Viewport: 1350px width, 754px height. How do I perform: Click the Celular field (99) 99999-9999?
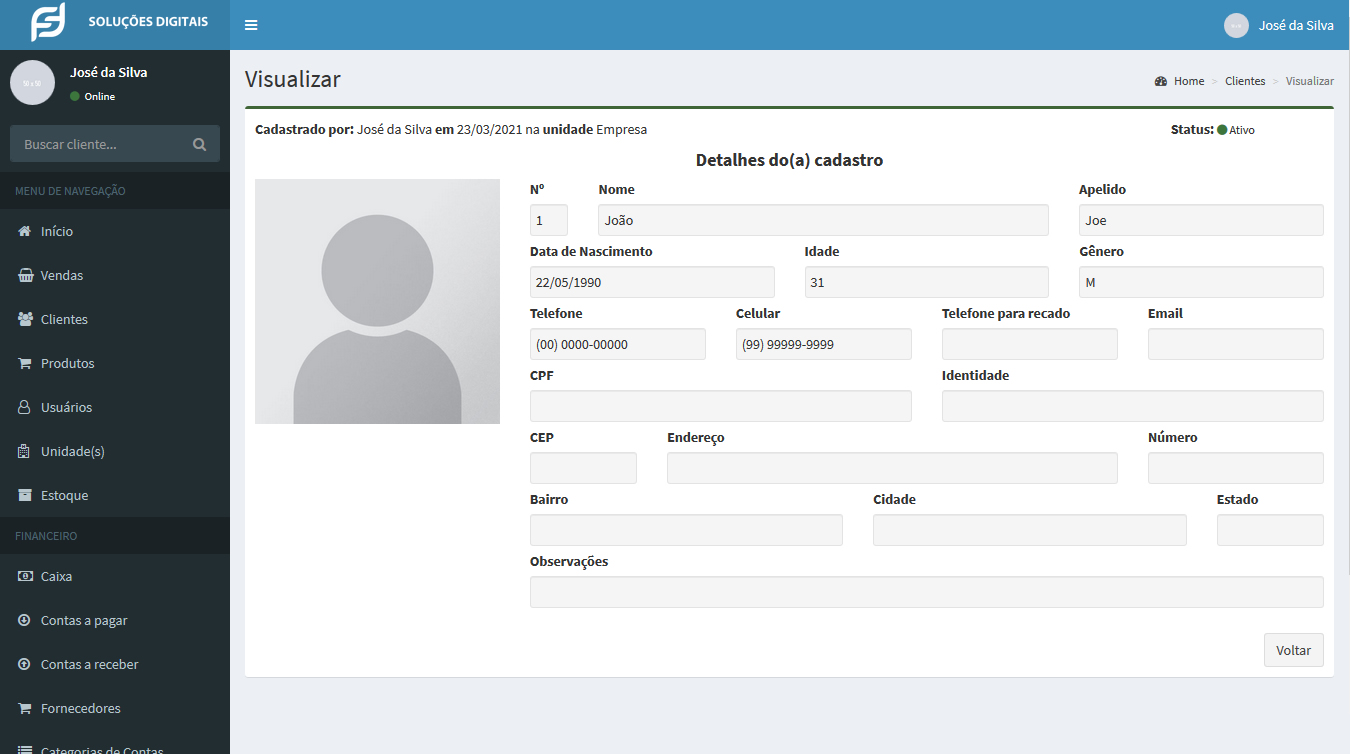click(x=824, y=344)
